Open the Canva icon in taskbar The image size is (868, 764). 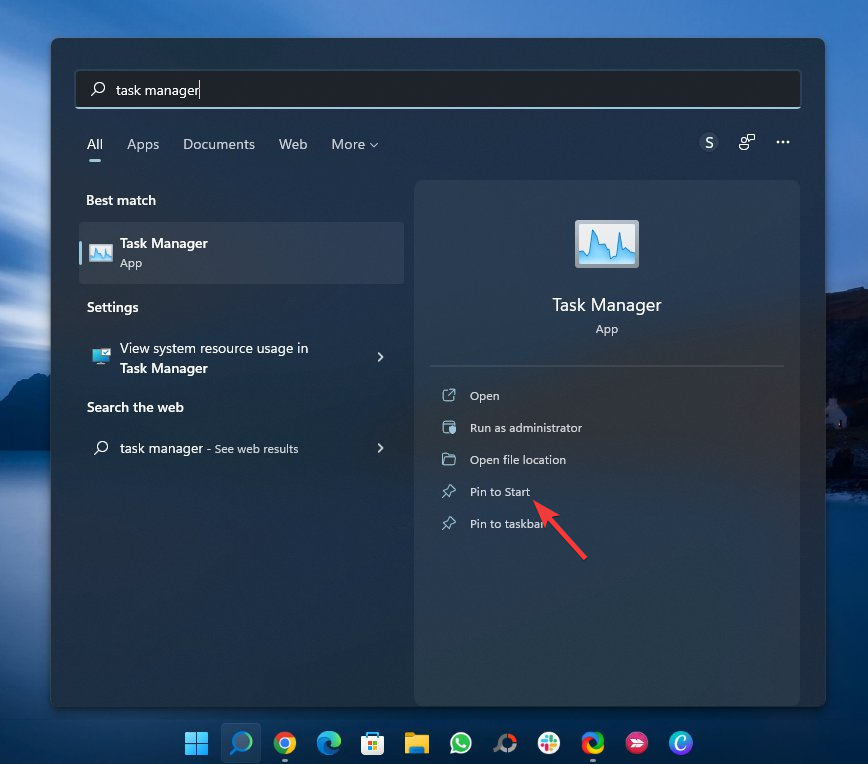click(x=681, y=743)
